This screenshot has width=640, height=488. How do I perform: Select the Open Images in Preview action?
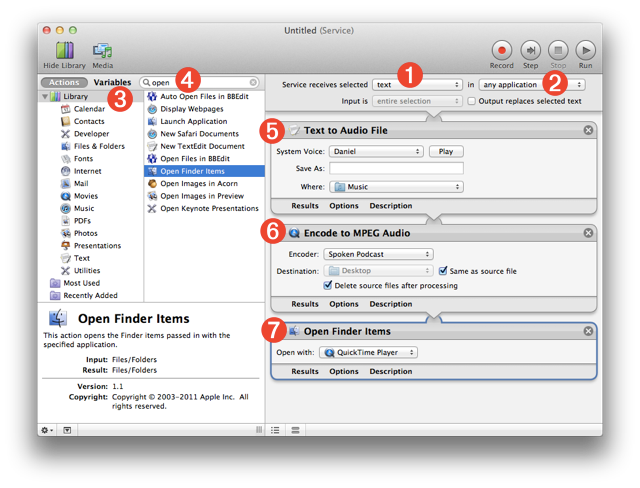204,196
